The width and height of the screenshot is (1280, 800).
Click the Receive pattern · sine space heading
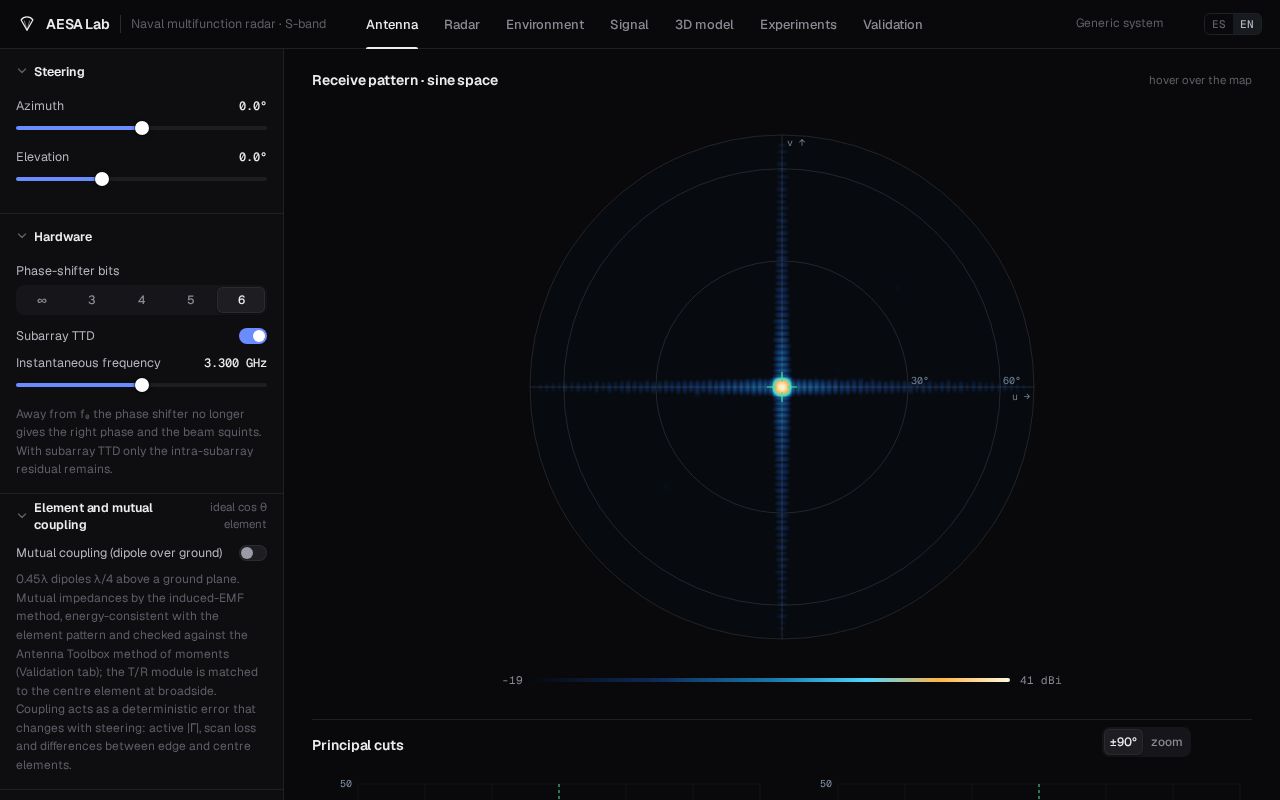click(405, 80)
